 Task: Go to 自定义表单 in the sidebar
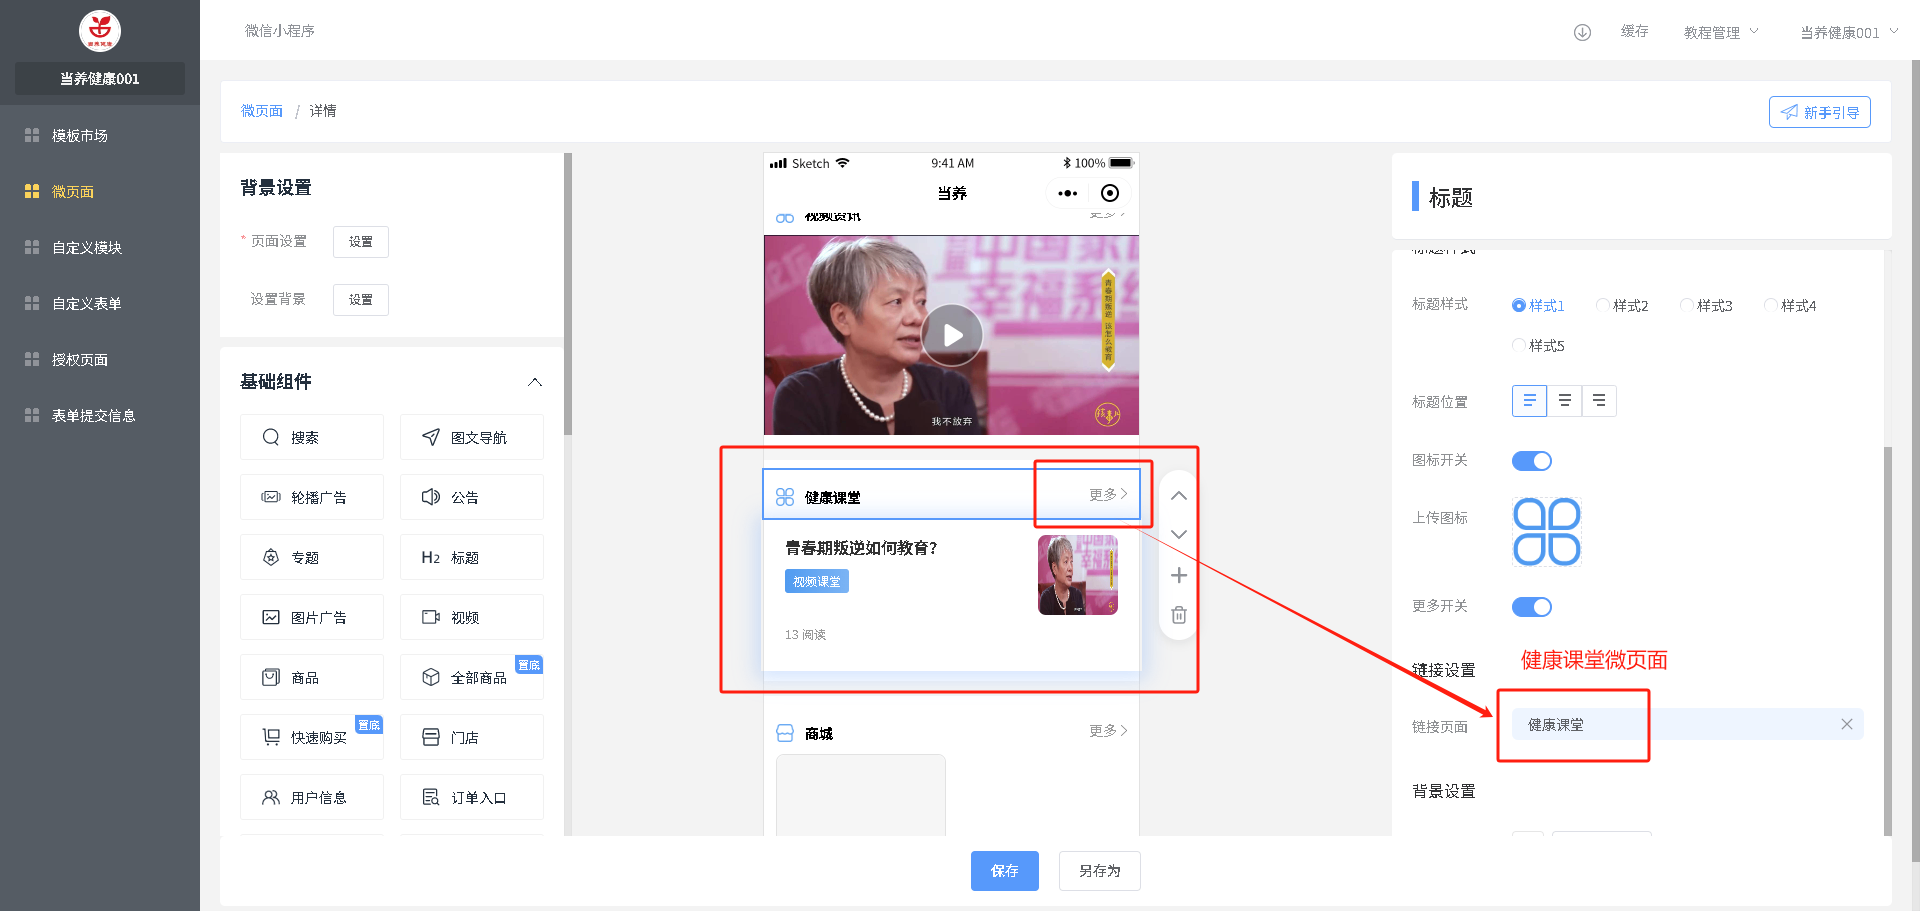click(87, 304)
